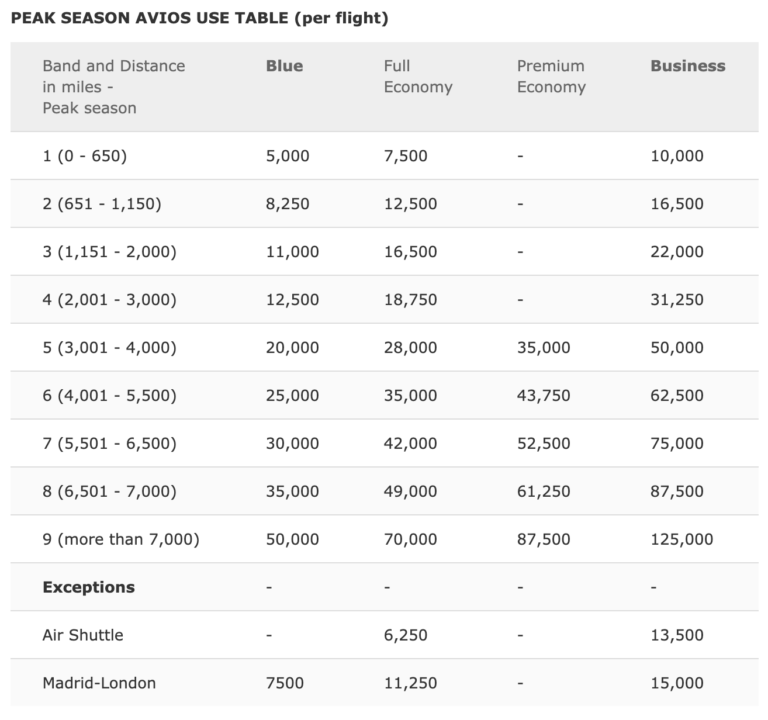This screenshot has height=720, width=768.
Task: Click the Peak Season Avios Use Table title
Action: tap(199, 18)
